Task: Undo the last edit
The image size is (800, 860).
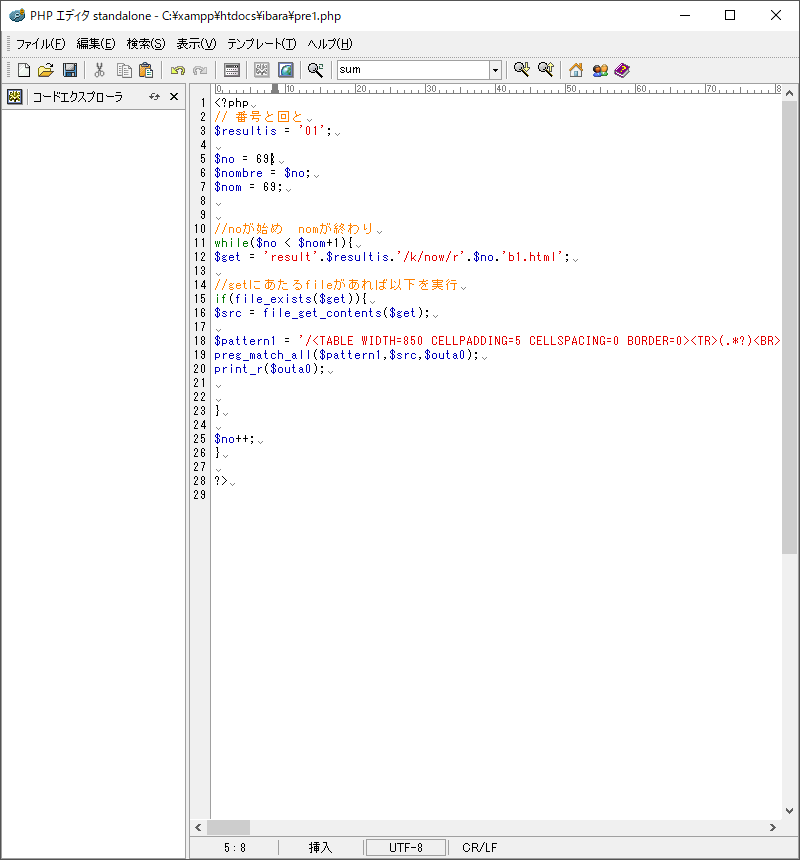Action: click(x=178, y=70)
